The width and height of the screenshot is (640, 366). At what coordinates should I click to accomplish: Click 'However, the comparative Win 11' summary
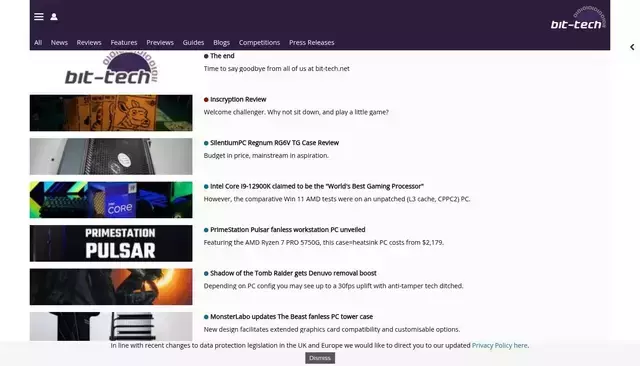(x=337, y=199)
